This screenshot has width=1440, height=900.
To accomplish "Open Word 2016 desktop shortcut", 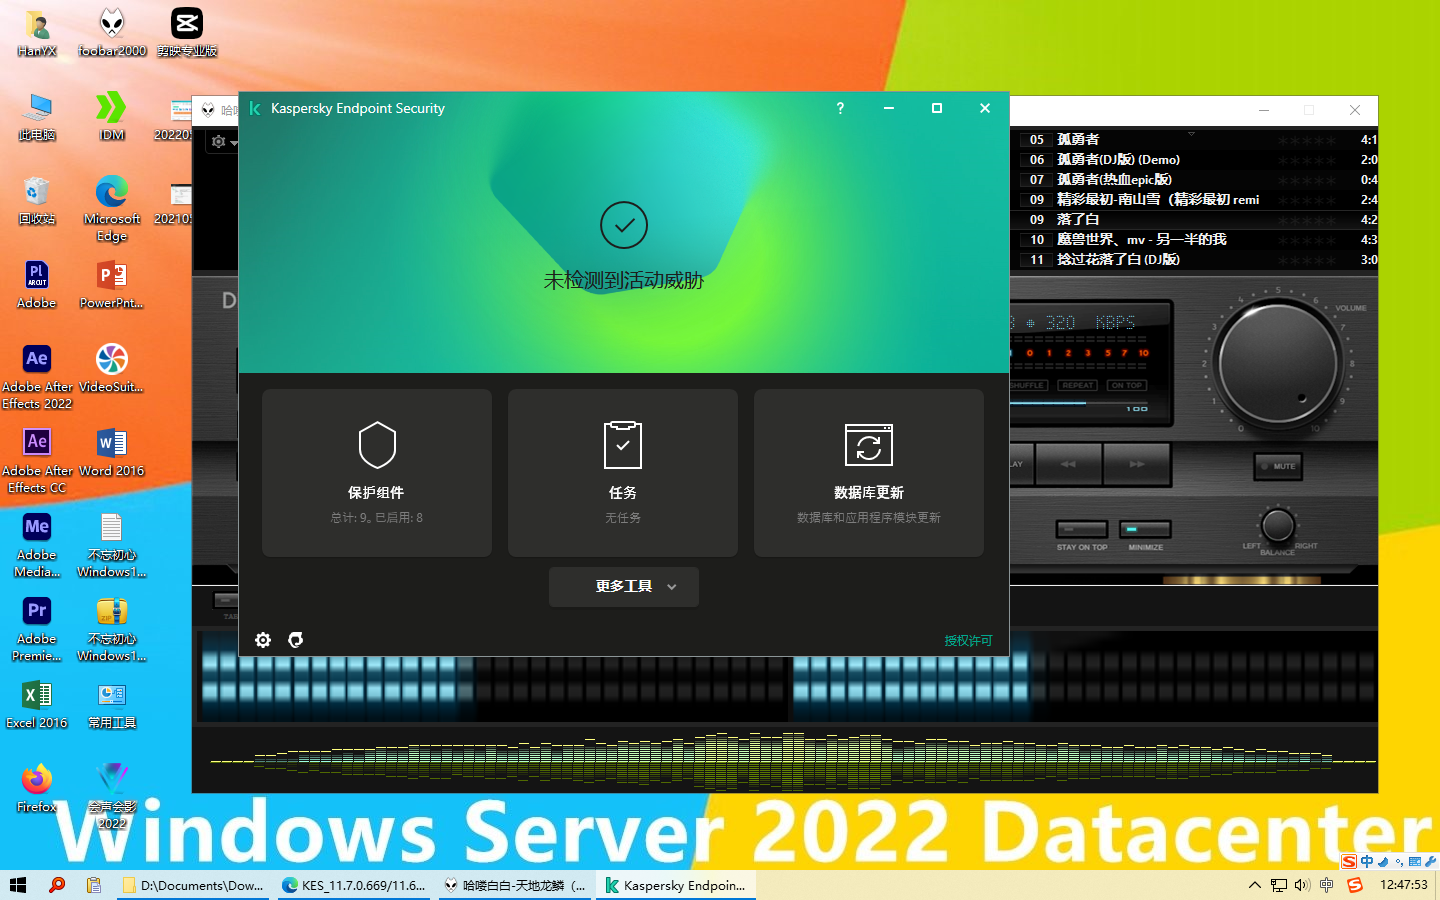I will tap(112, 452).
